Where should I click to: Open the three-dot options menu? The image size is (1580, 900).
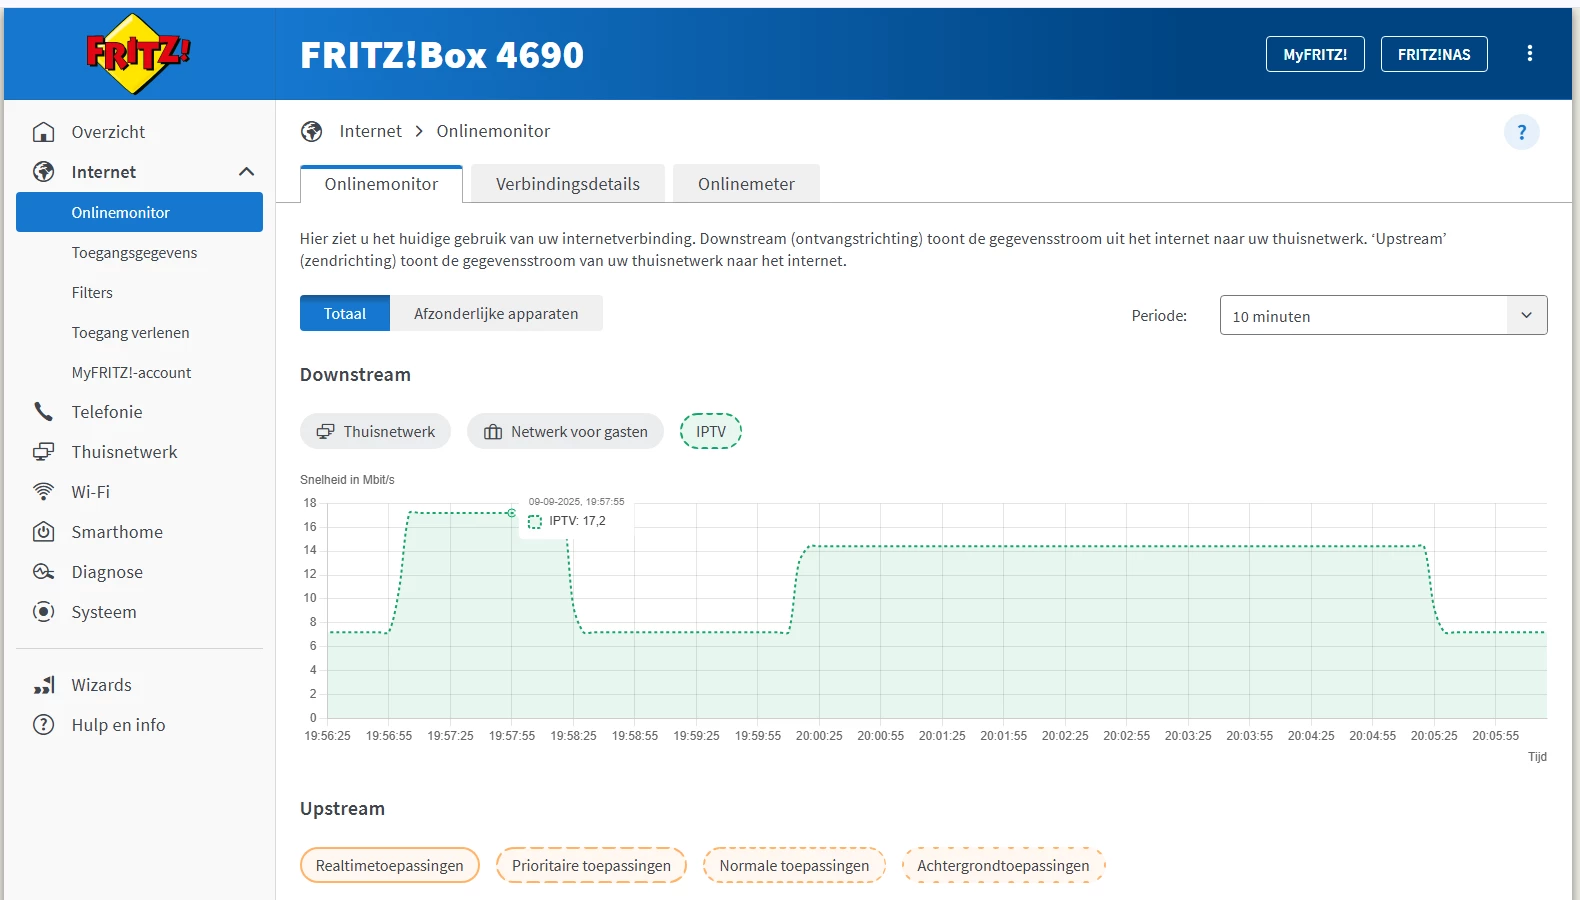[x=1529, y=54]
